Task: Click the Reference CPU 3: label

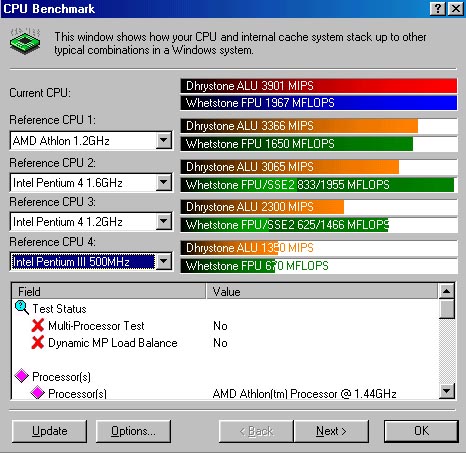Action: tap(52, 202)
